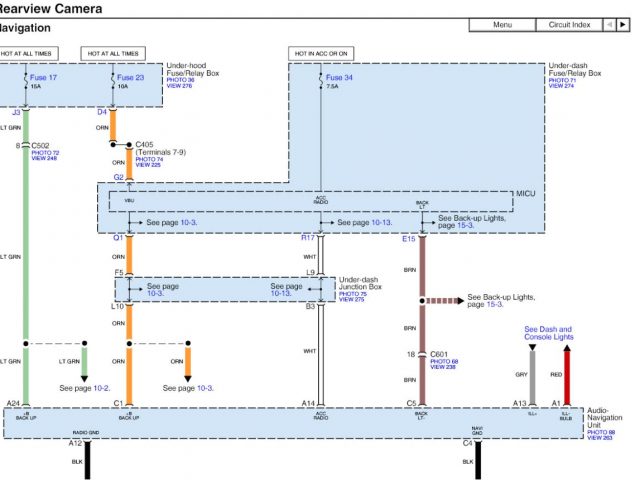Go to next page with right arrow
This screenshot has width=640, height=480.
click(x=623, y=24)
